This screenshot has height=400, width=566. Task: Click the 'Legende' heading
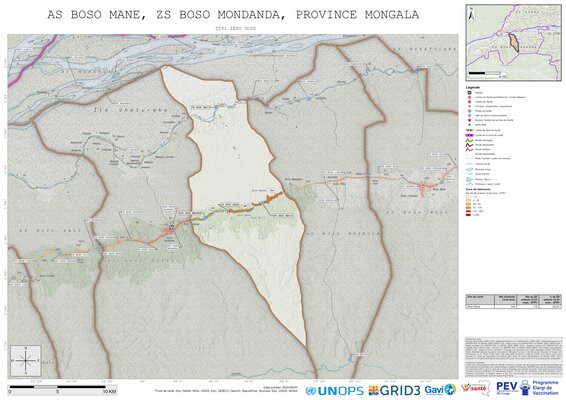[x=473, y=88]
